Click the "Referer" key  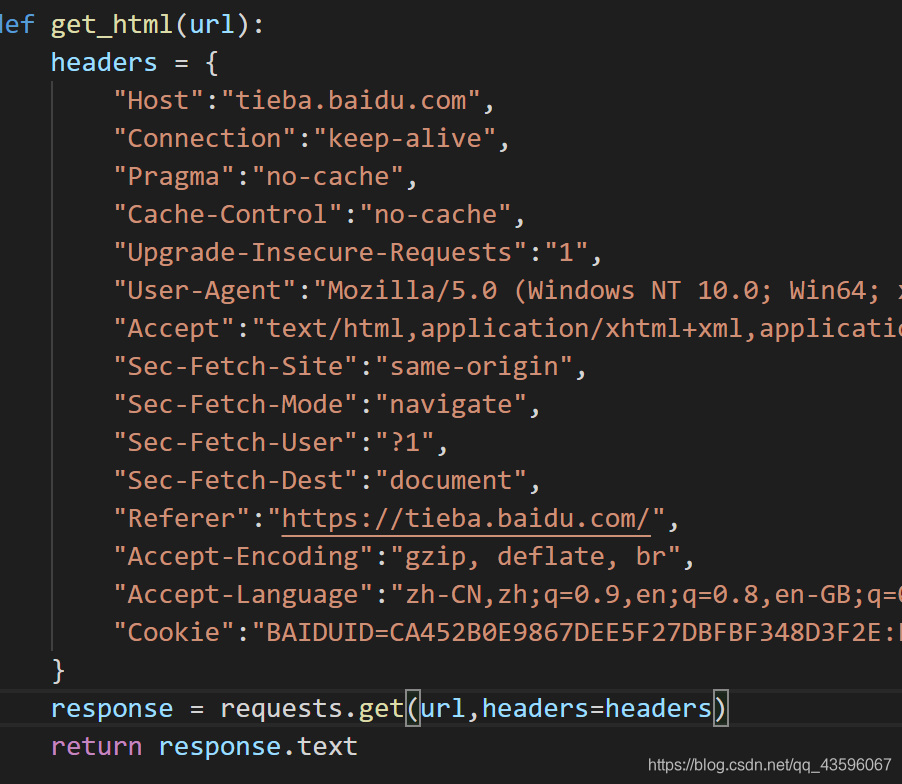(182, 518)
